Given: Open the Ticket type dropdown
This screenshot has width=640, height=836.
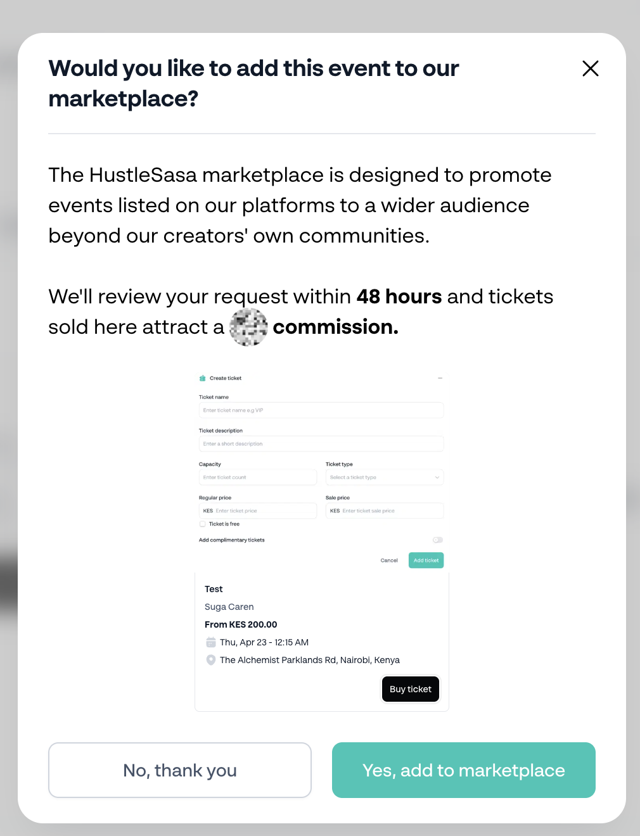Looking at the screenshot, I should click(x=385, y=477).
